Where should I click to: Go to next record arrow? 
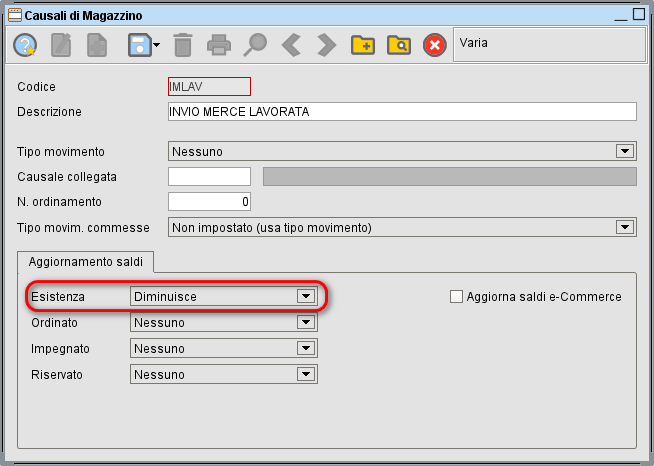326,45
